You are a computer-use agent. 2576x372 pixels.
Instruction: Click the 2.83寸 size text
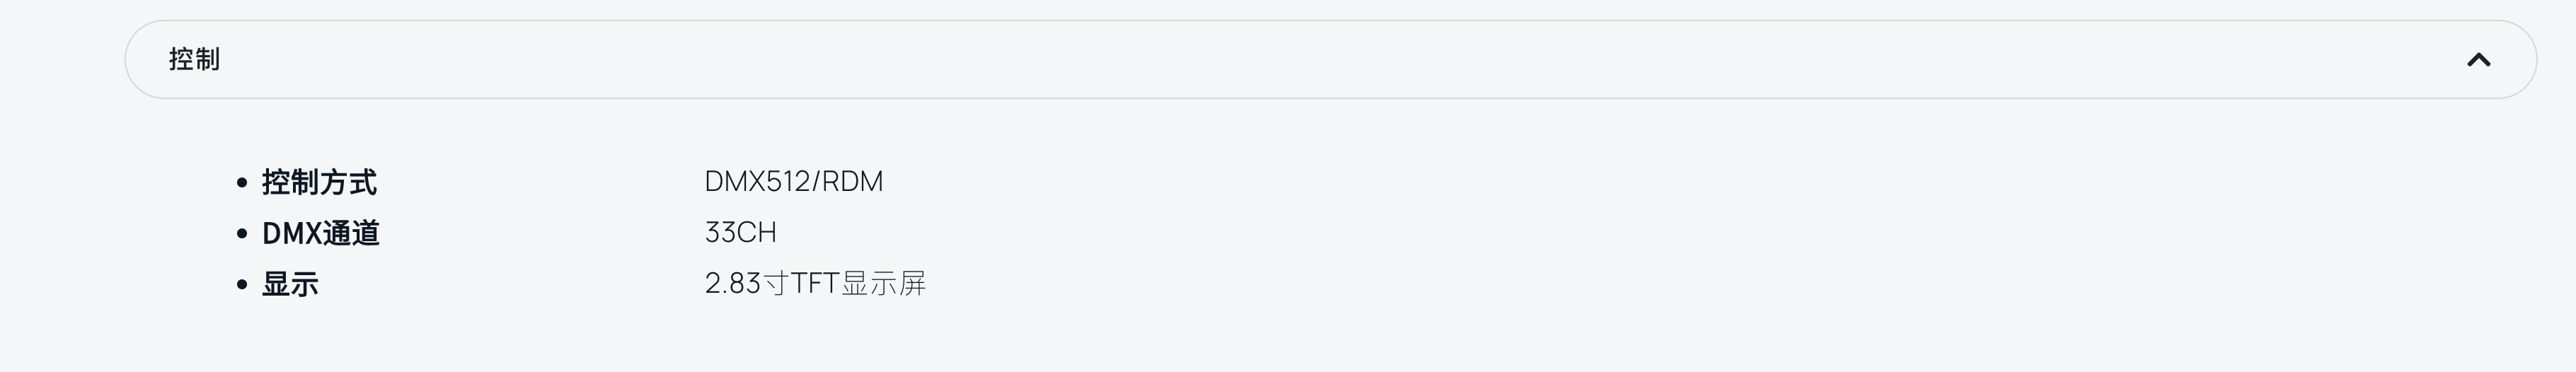click(746, 284)
